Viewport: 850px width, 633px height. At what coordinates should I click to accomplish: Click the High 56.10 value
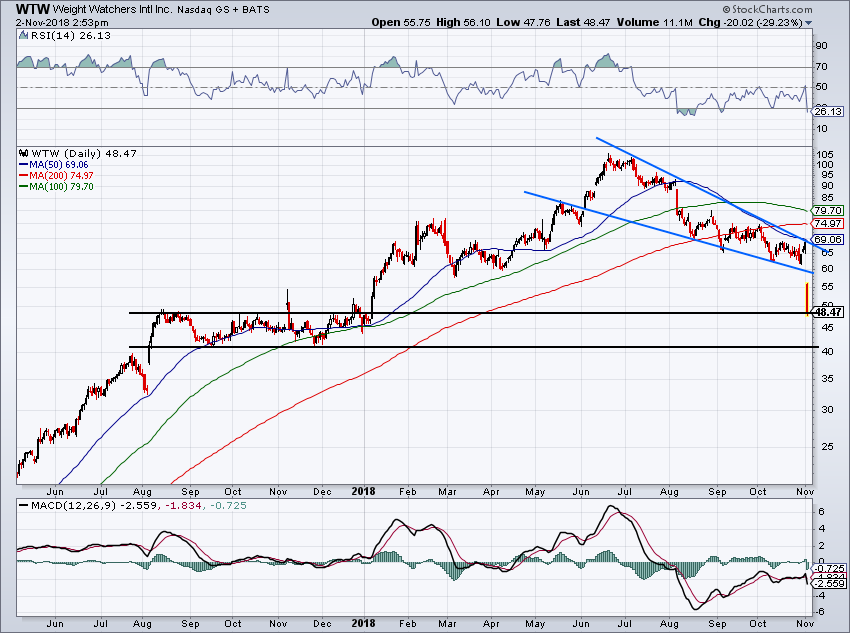point(463,22)
